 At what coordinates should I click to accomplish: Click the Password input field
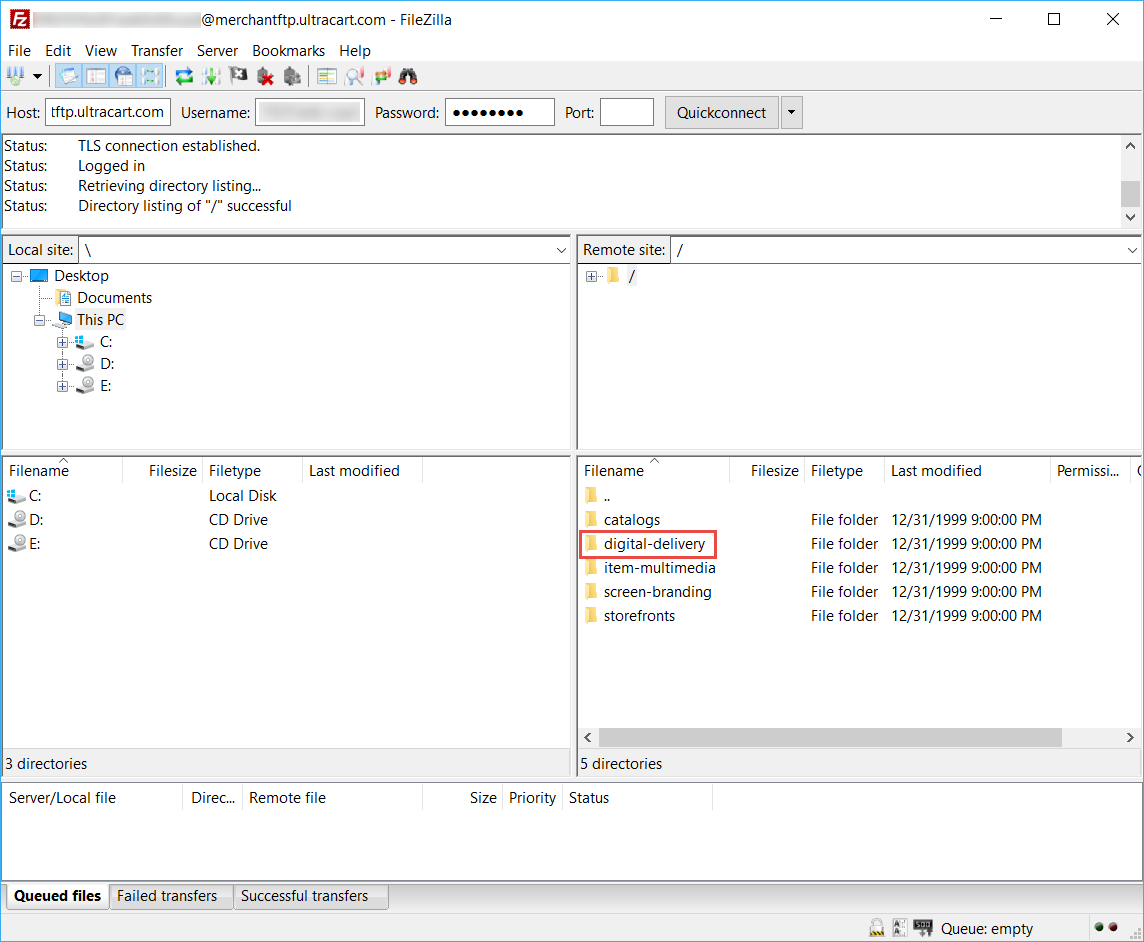(500, 112)
